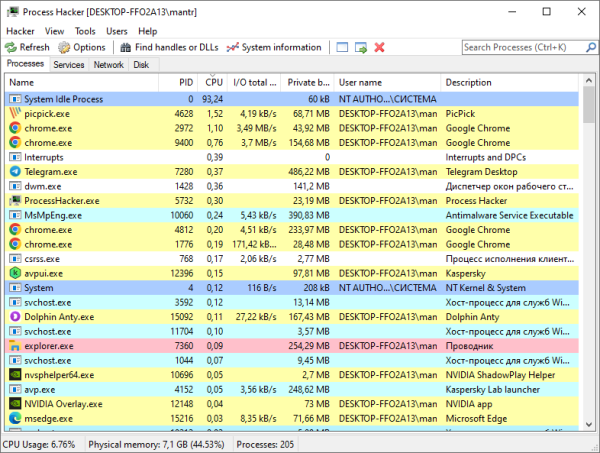Screen dimensions: 600x453
Task: Open Find handles or DLLs
Action: 168,47
